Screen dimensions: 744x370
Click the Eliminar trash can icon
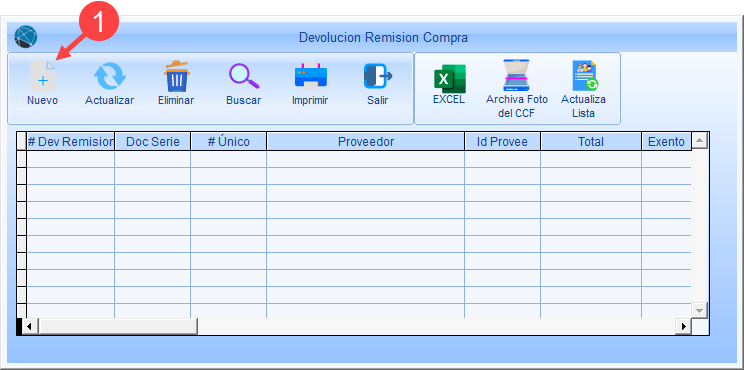[x=177, y=76]
